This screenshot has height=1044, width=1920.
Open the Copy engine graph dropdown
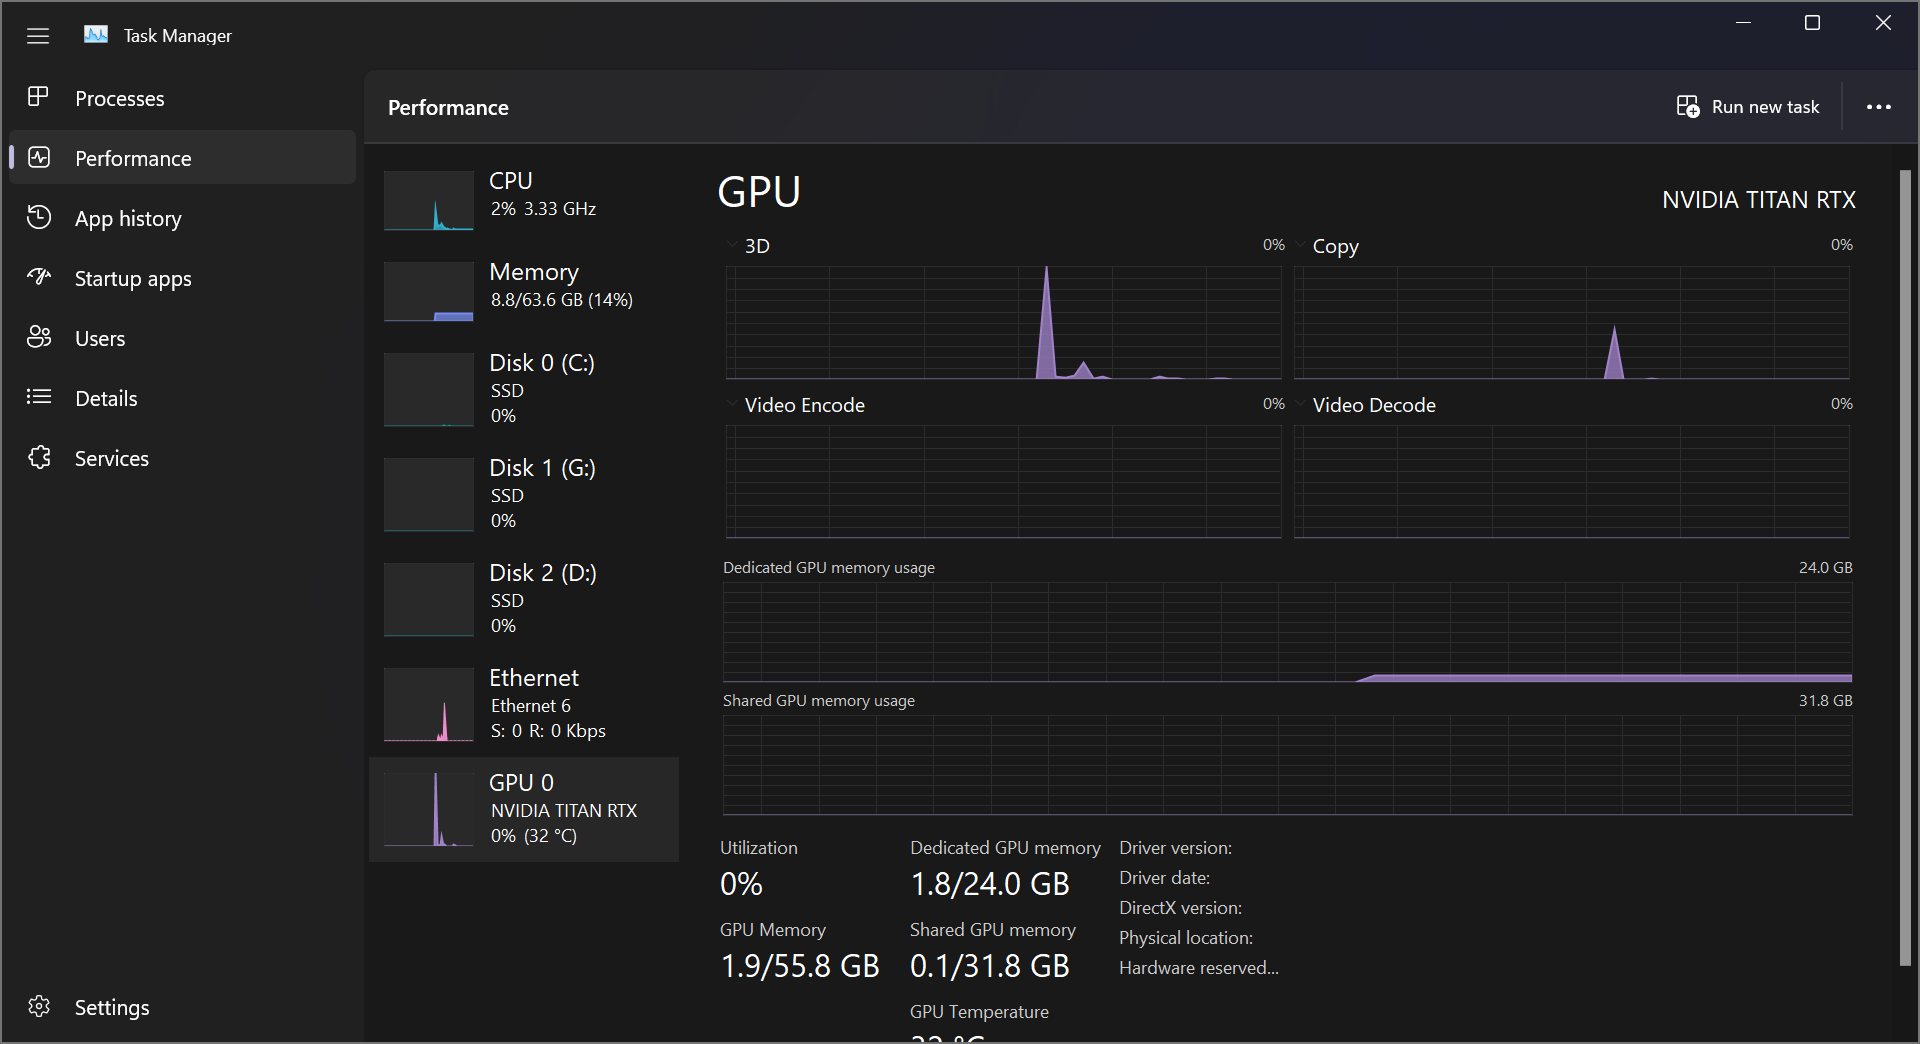click(1300, 245)
